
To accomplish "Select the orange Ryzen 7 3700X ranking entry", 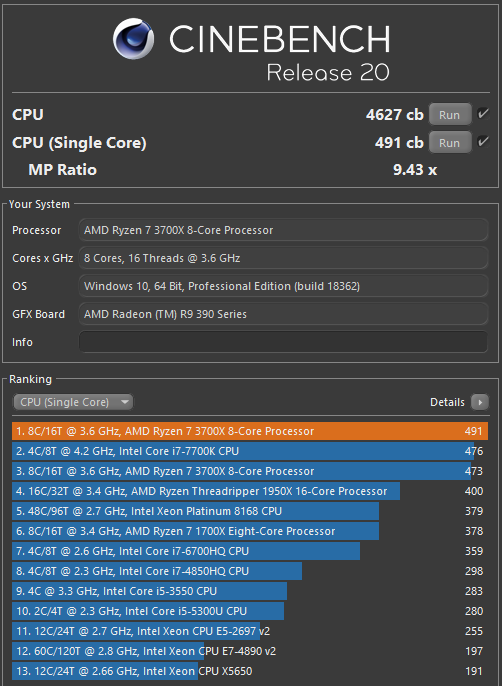I will (x=250, y=431).
